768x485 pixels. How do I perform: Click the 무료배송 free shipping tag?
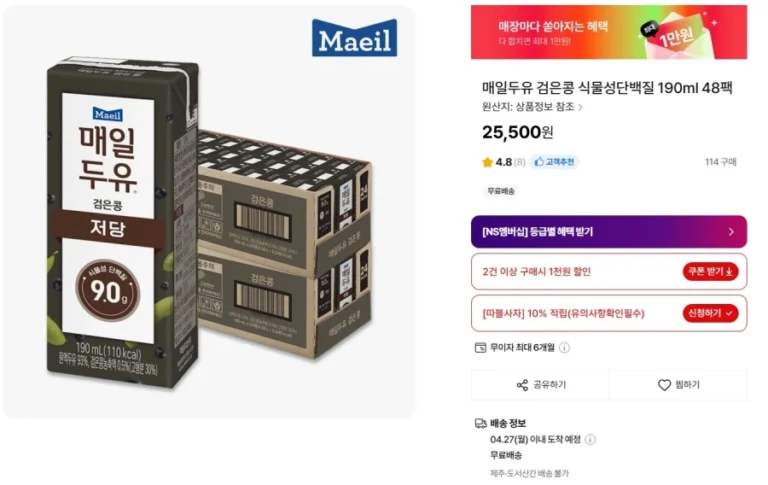[500, 190]
